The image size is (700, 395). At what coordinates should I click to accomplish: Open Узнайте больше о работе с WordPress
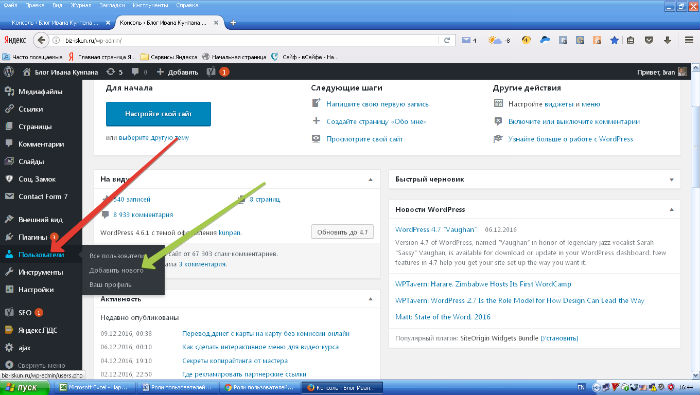[x=571, y=139]
